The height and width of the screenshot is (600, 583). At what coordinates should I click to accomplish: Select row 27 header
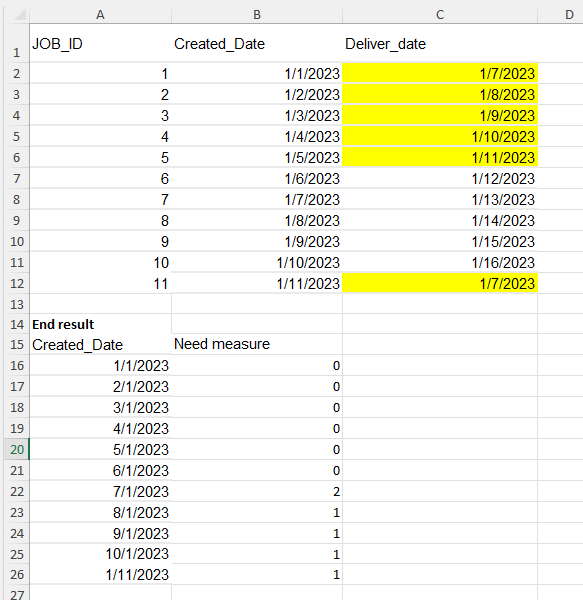click(x=16, y=592)
